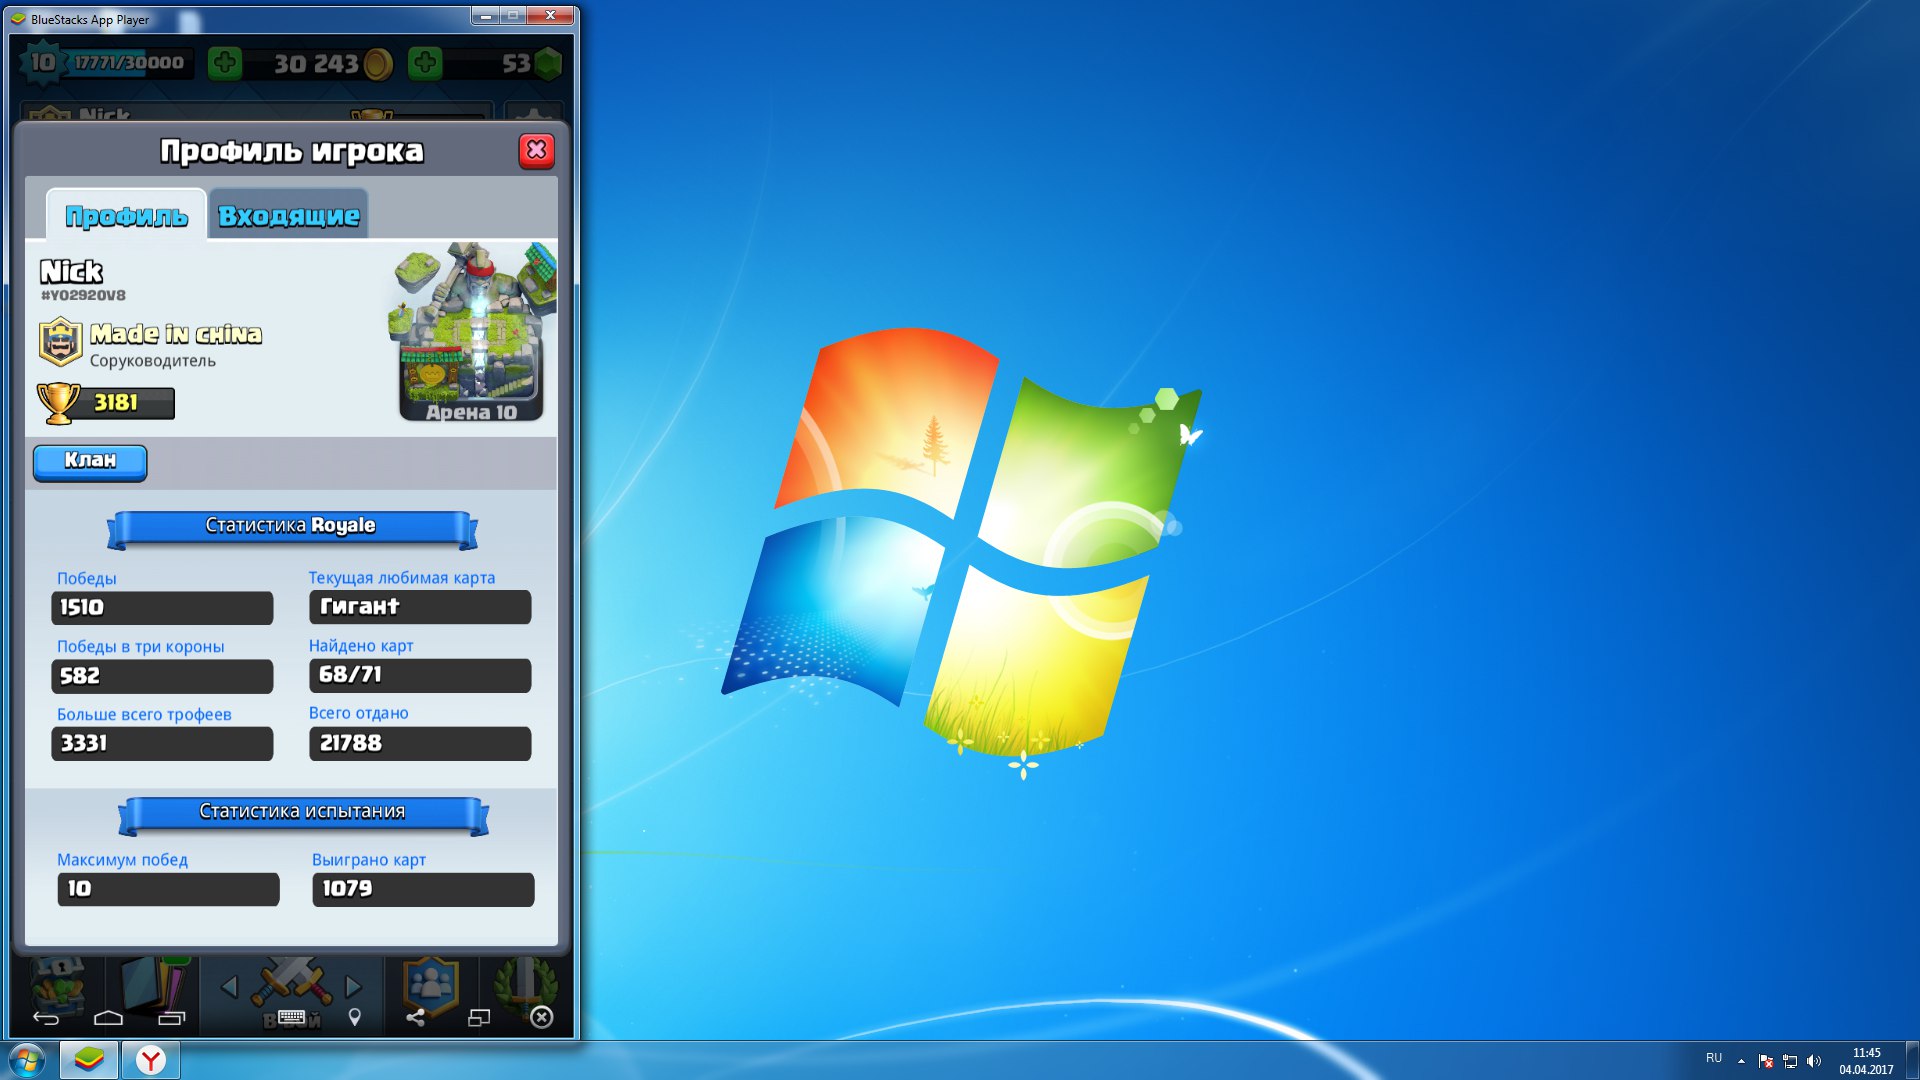Click the Максимум побед value 10

(168, 889)
